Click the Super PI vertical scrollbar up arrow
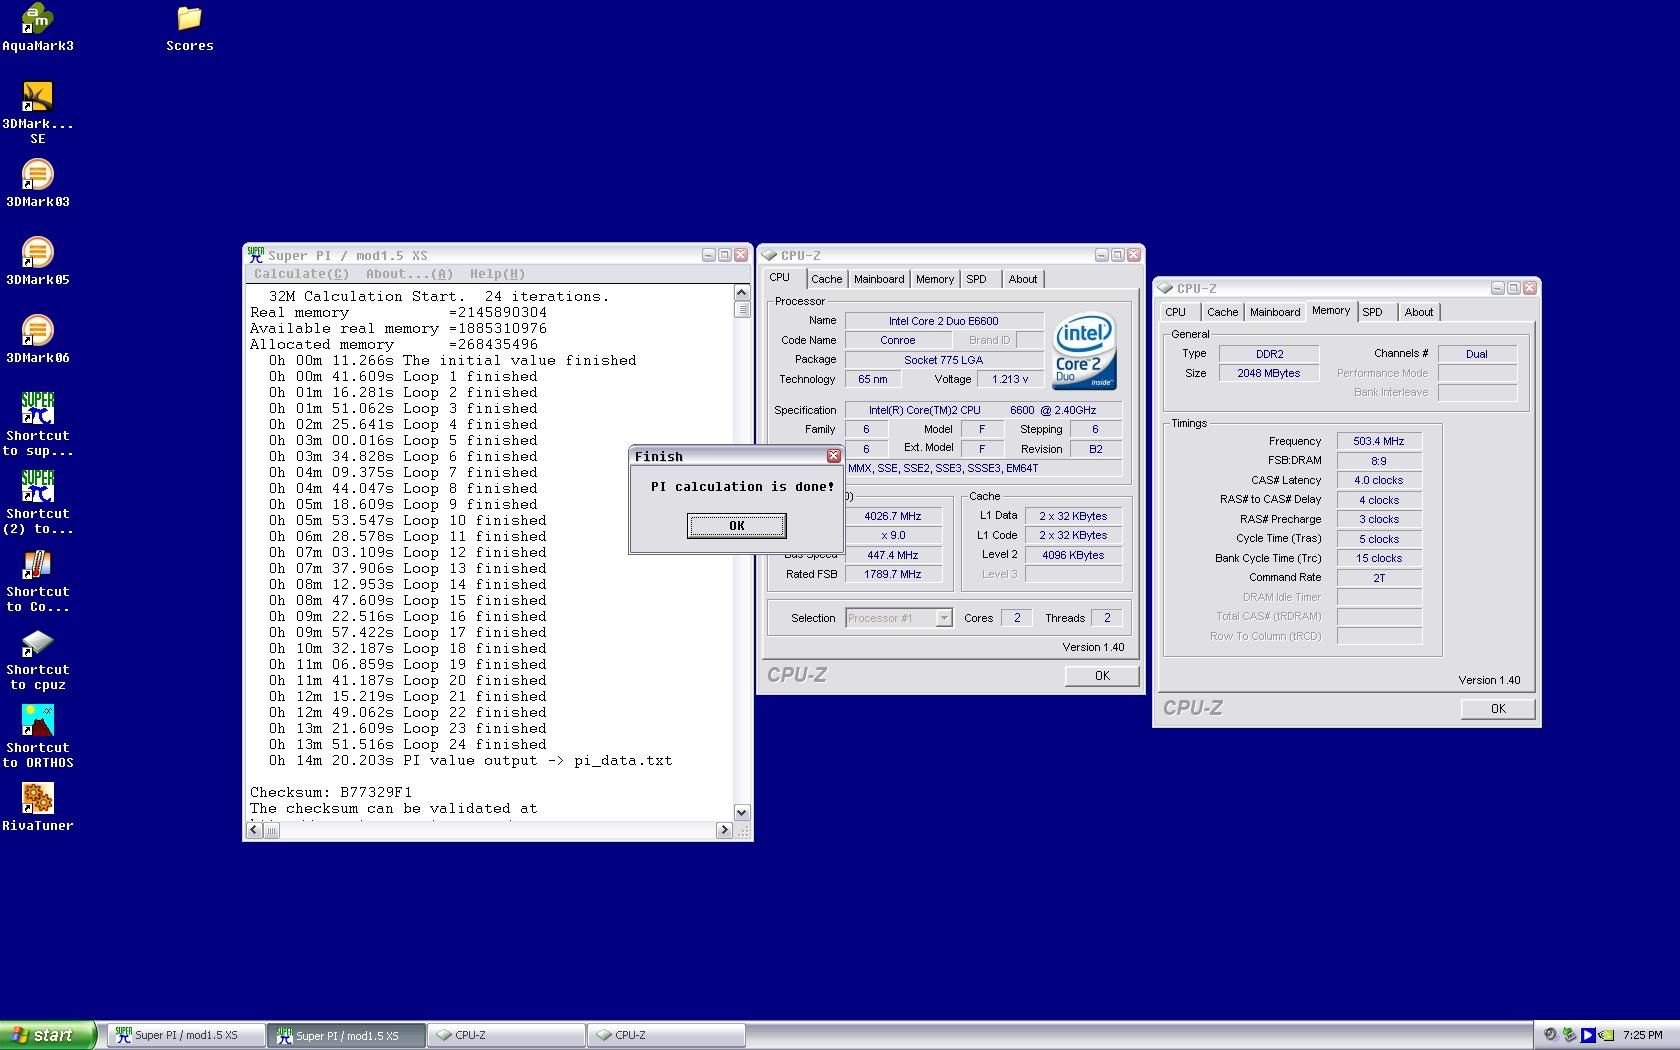This screenshot has height=1050, width=1680. click(x=742, y=293)
